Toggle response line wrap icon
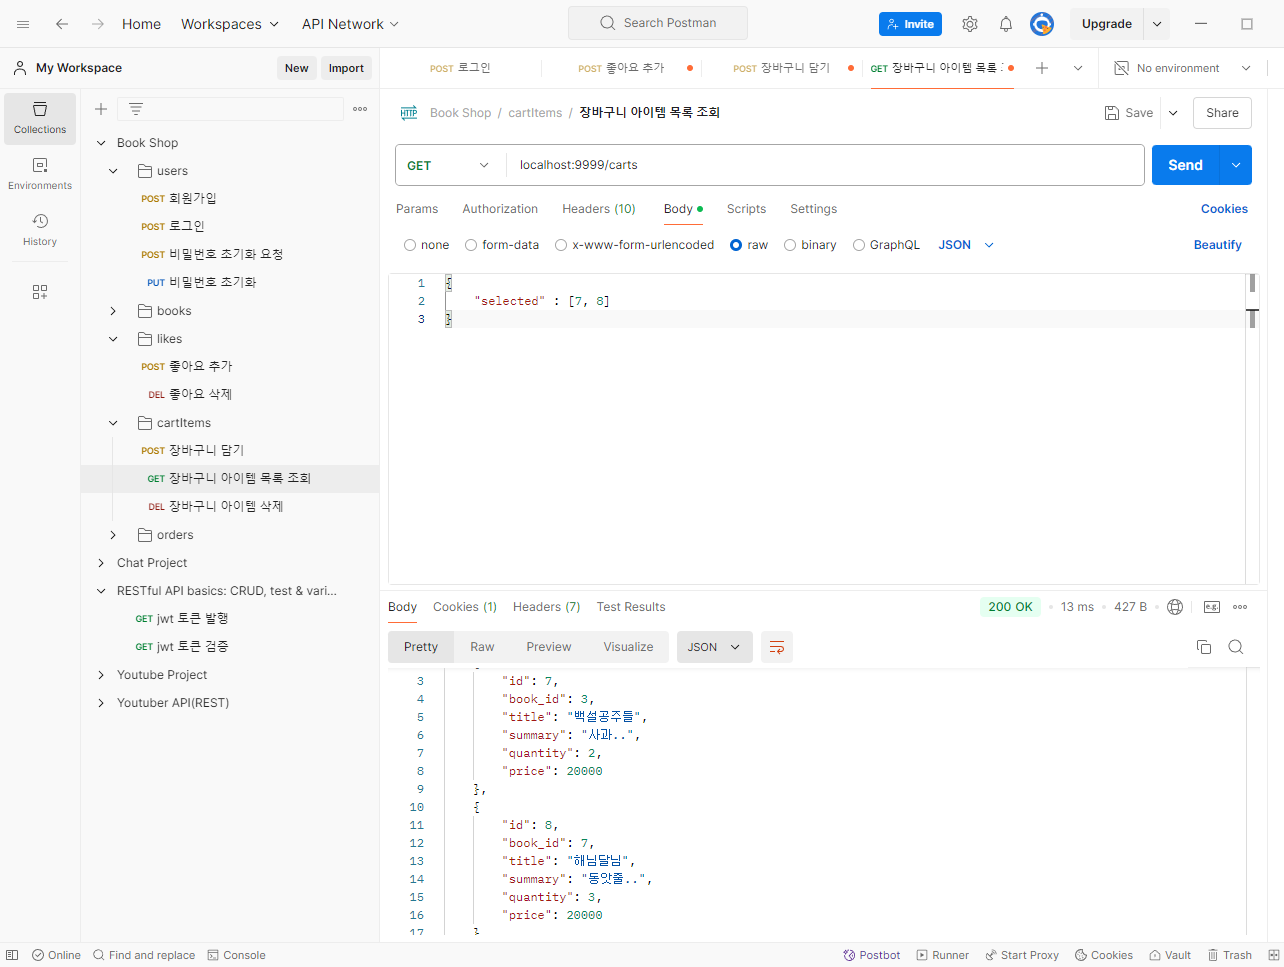 777,647
